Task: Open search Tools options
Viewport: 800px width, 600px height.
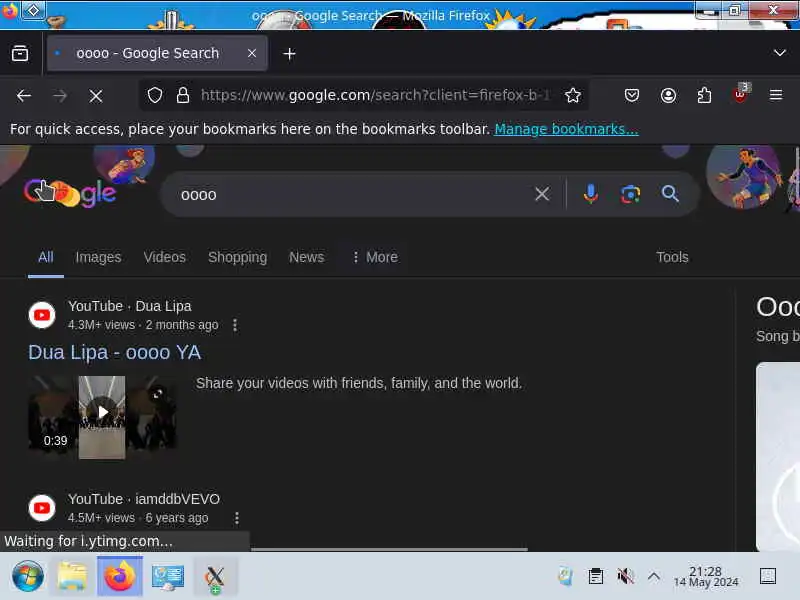Action: coord(672,257)
